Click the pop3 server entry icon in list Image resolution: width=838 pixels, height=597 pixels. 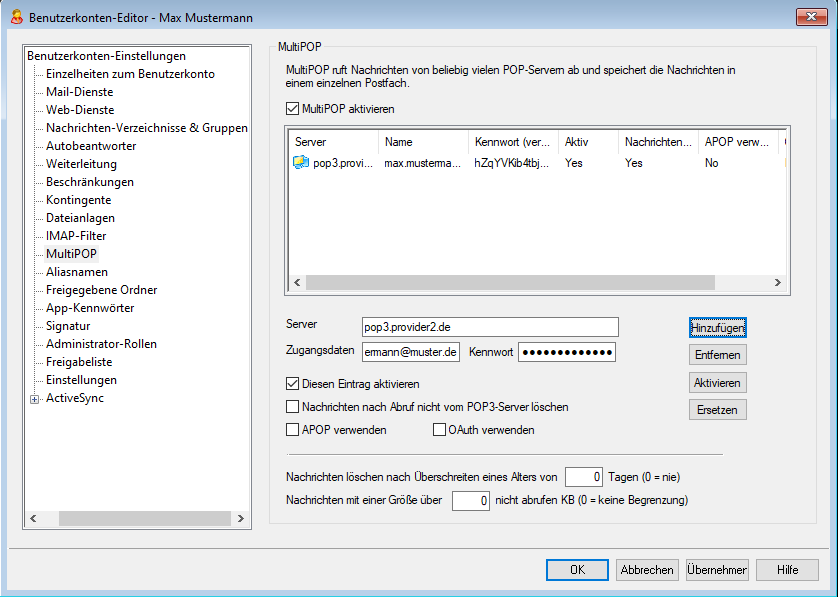tap(301, 163)
